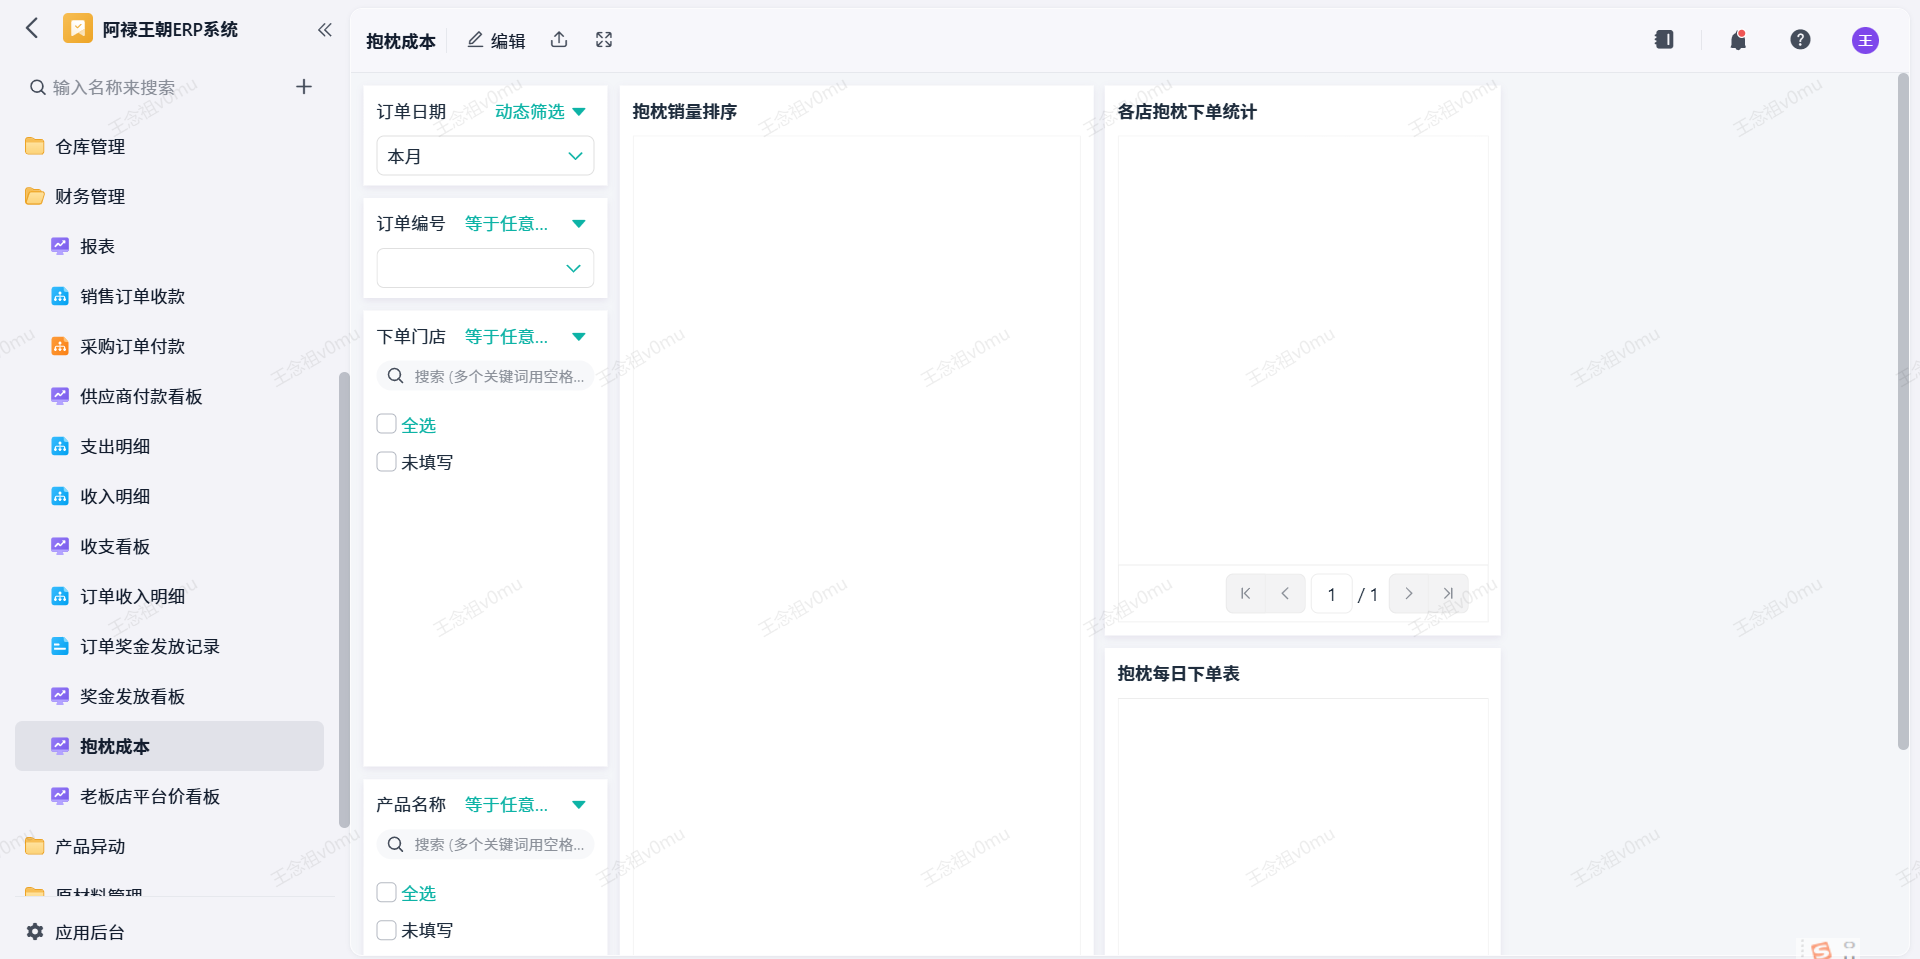The width and height of the screenshot is (1920, 959).
Task: Click search icon in 产品名称 filter
Action: click(396, 844)
